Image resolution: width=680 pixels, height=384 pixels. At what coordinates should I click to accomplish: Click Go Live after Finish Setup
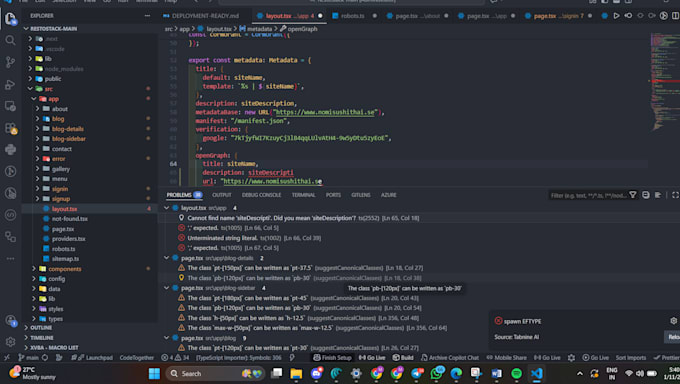372,358
